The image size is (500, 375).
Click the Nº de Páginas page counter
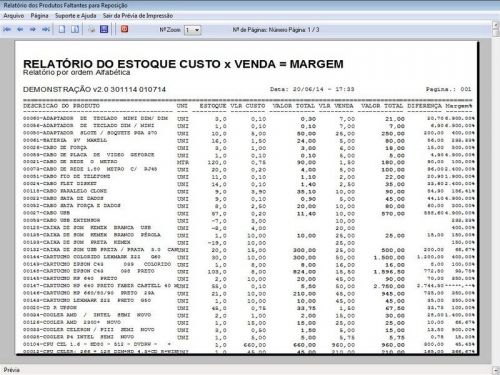(276, 30)
